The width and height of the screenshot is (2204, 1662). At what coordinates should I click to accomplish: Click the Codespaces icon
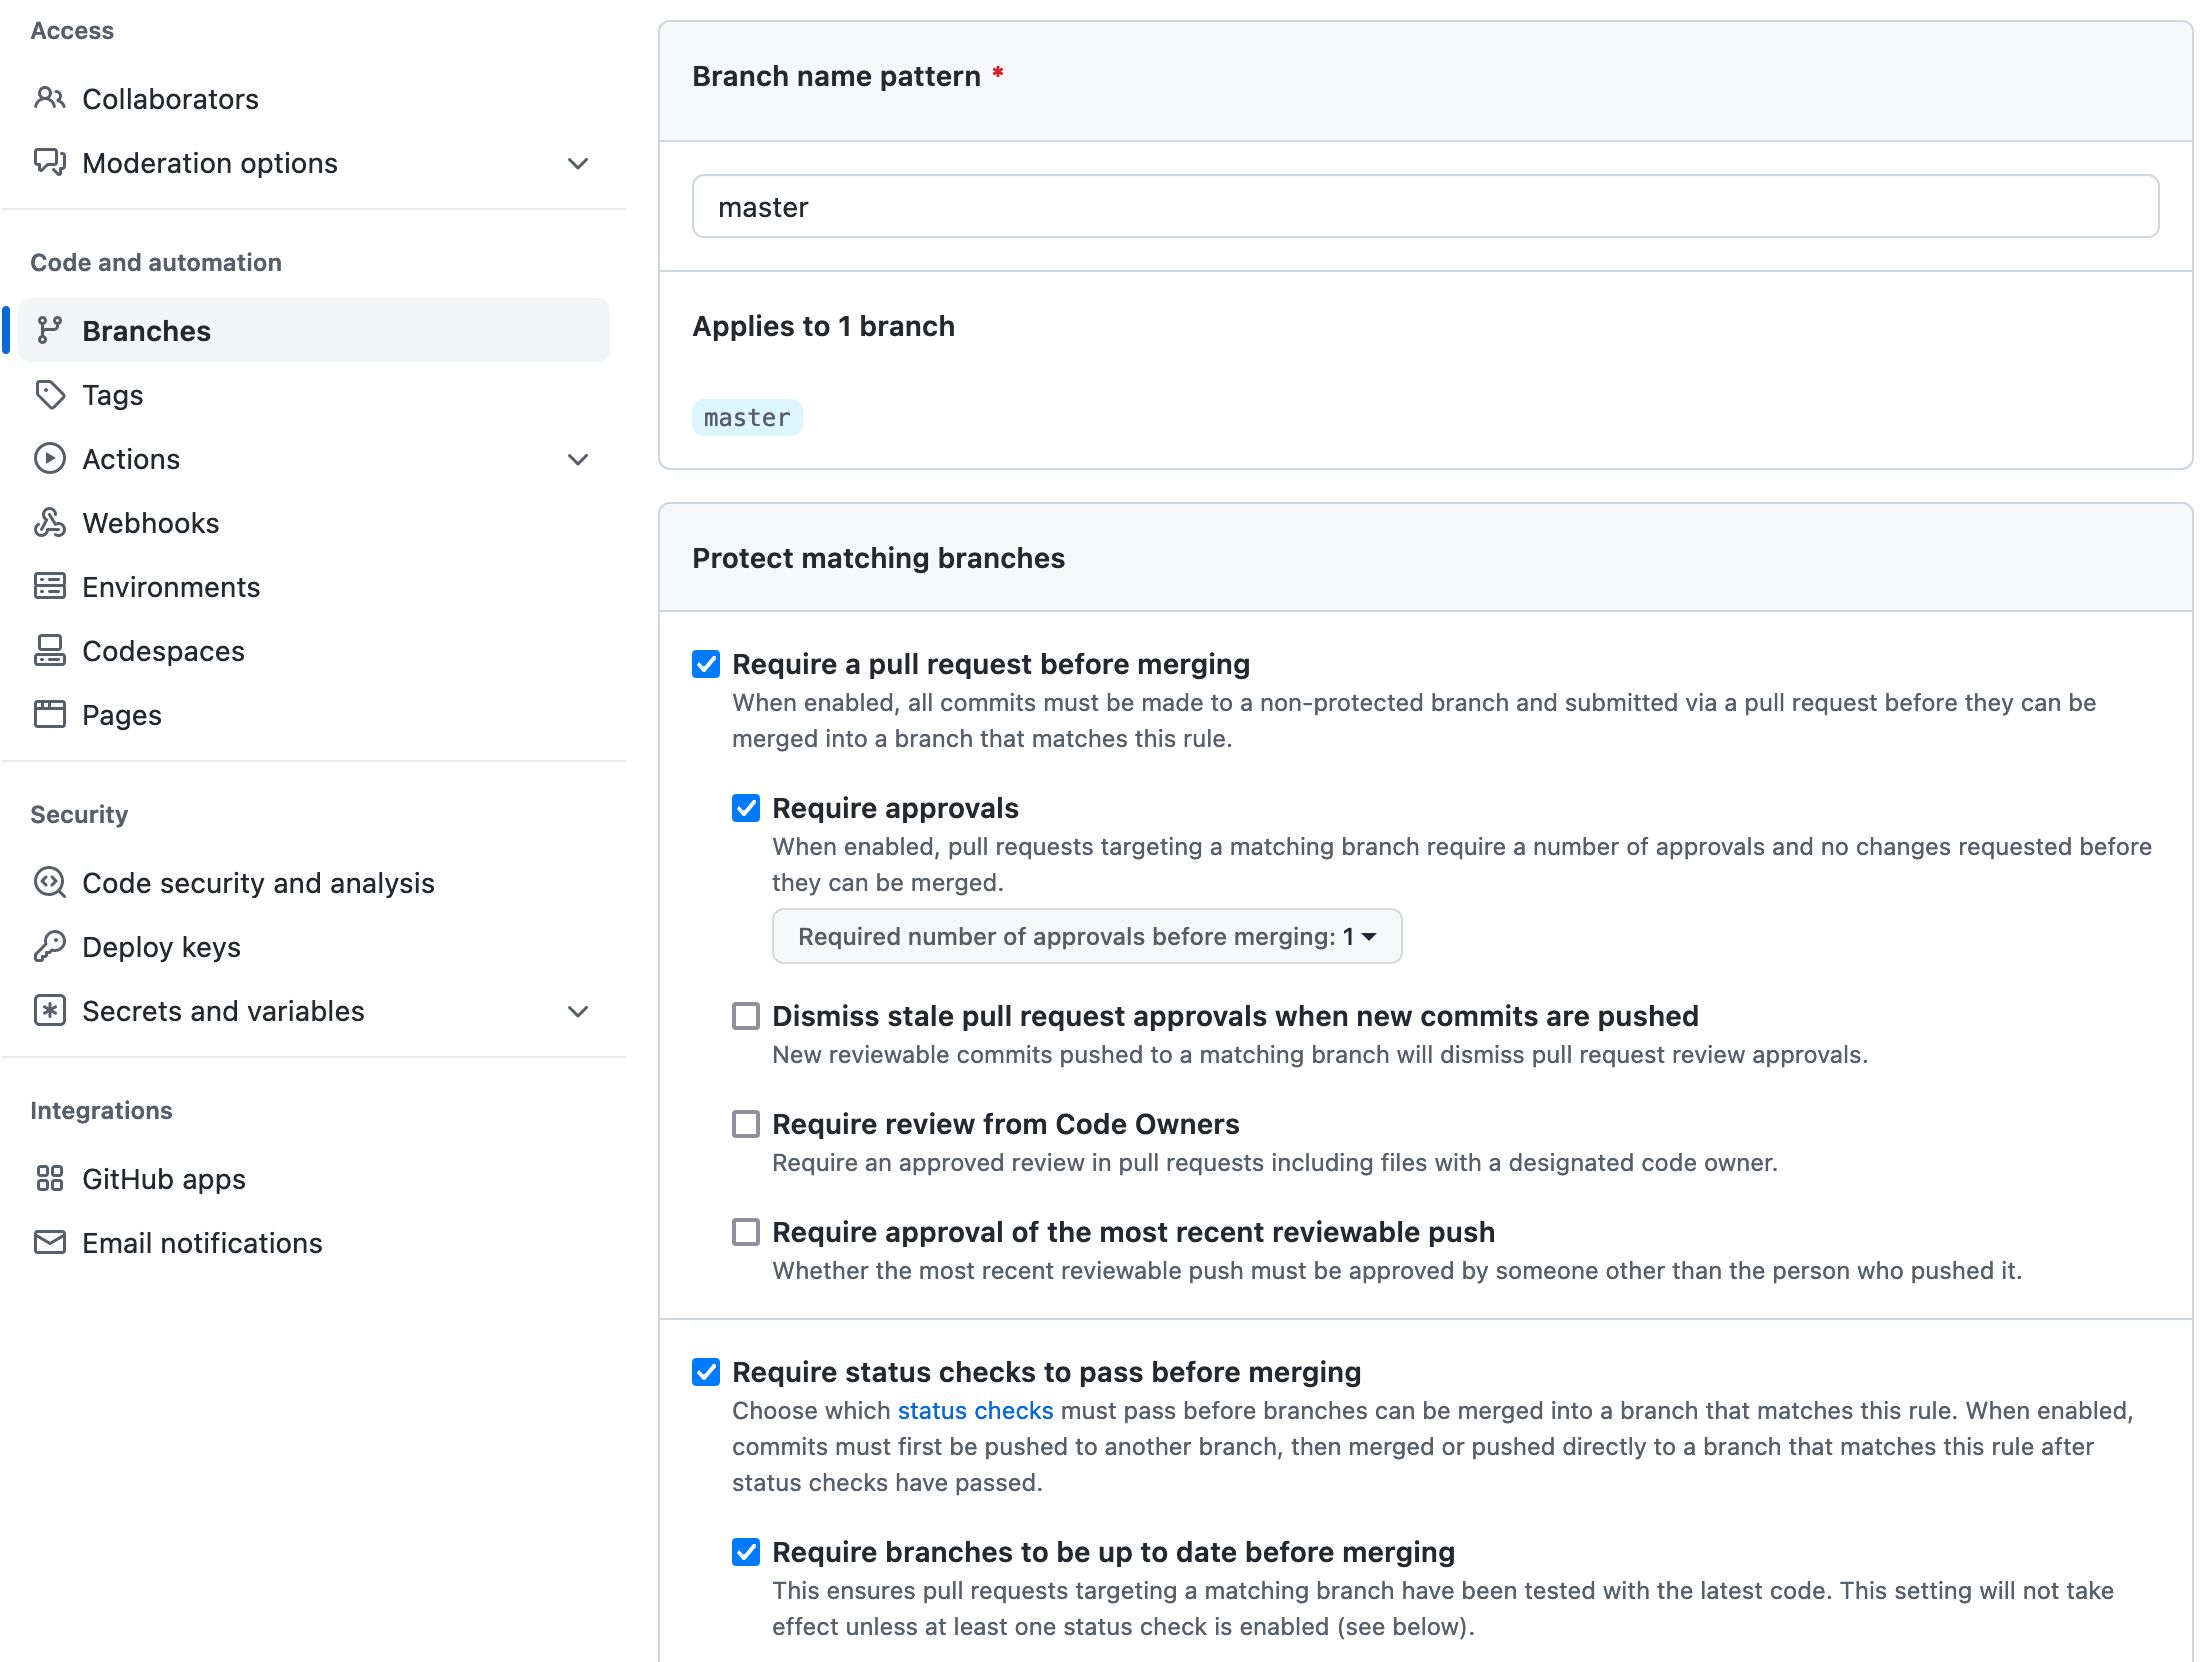[49, 650]
